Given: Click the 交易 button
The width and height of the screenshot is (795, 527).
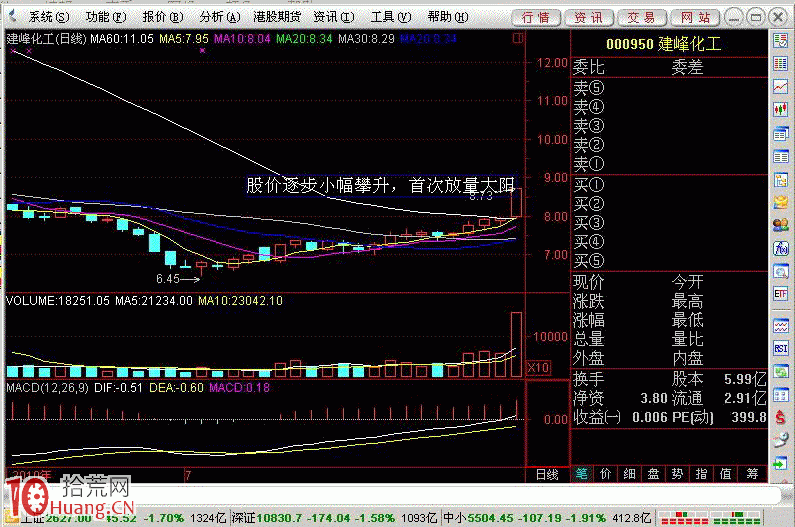Looking at the screenshot, I should (x=642, y=18).
